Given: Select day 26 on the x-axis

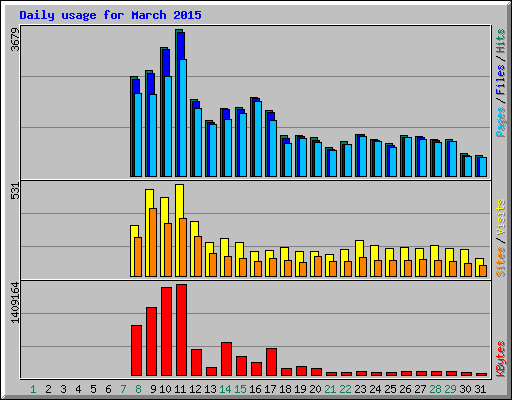Looking at the screenshot, I should pyautogui.click(x=405, y=389).
